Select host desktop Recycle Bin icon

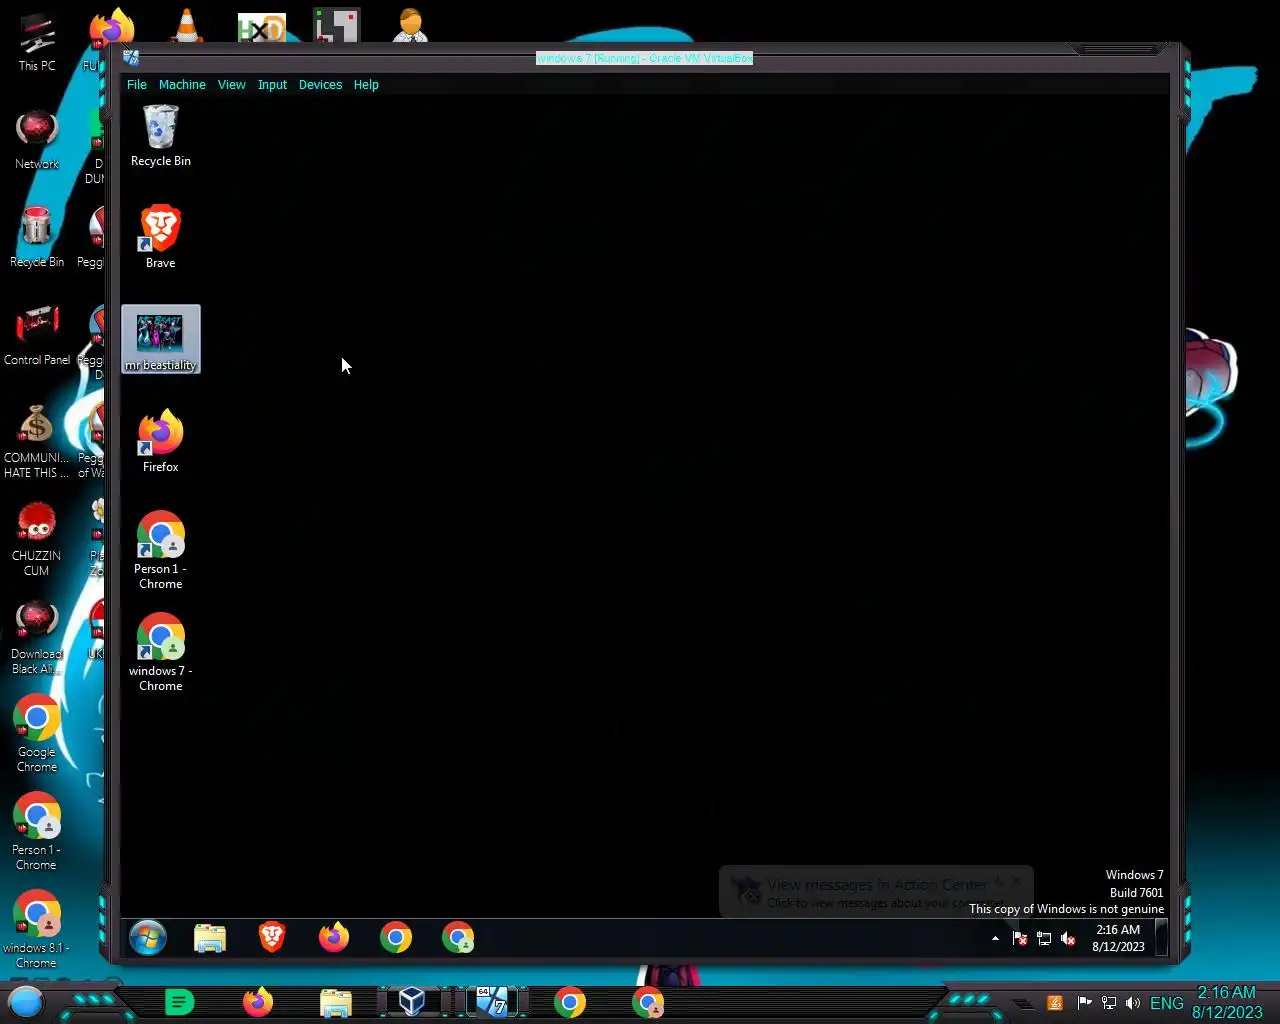point(37,238)
